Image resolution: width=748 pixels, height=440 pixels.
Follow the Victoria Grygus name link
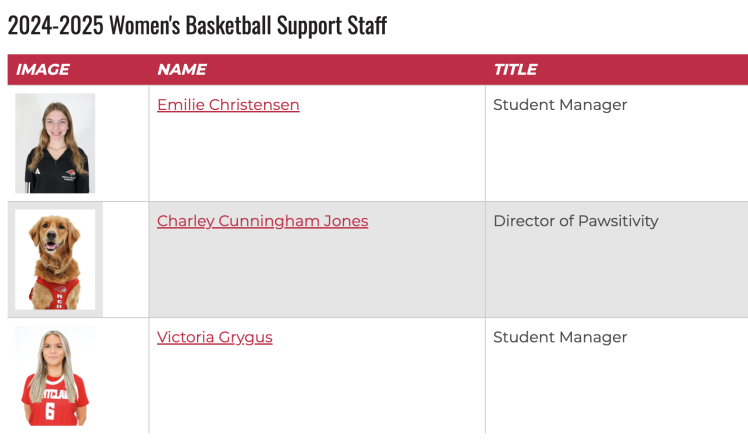click(x=214, y=337)
